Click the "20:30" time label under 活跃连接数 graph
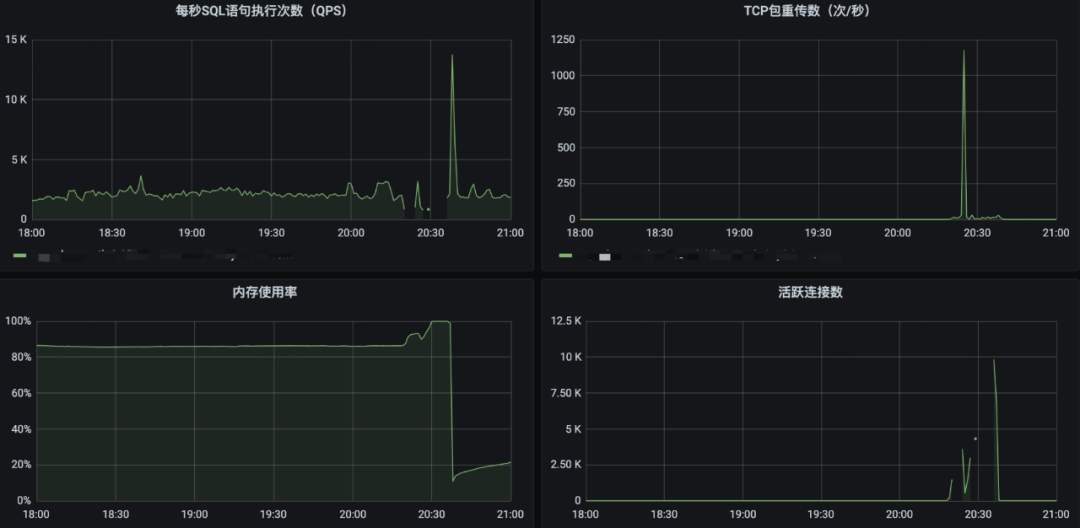The width and height of the screenshot is (1080, 528). coord(977,514)
